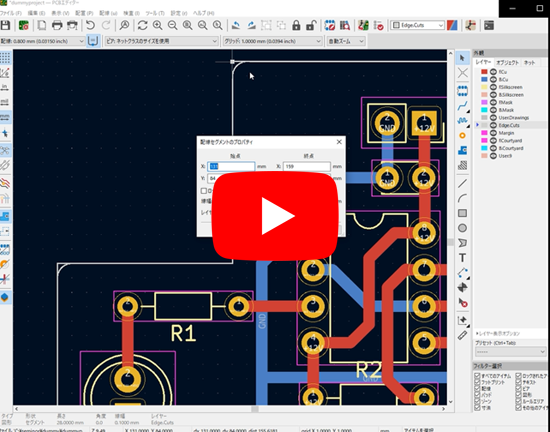Image resolution: width=550 pixels, height=432 pixels.
Task: Uncheck the フットプリント filter checkbox
Action: tap(477, 382)
